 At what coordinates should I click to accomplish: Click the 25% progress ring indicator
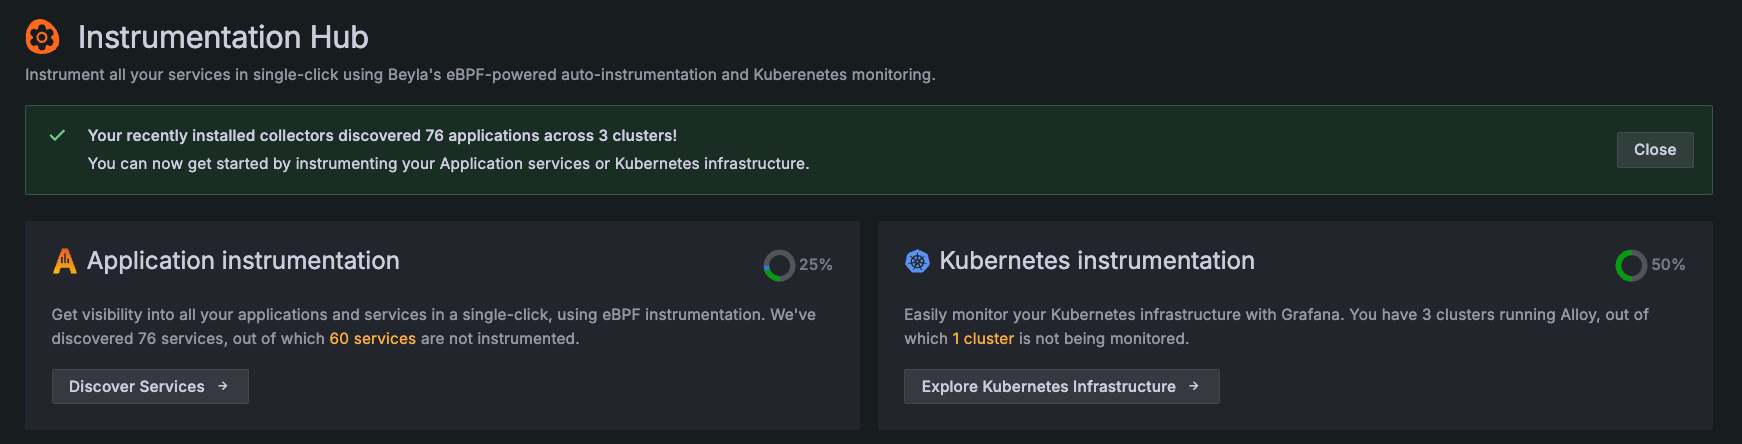(x=779, y=265)
